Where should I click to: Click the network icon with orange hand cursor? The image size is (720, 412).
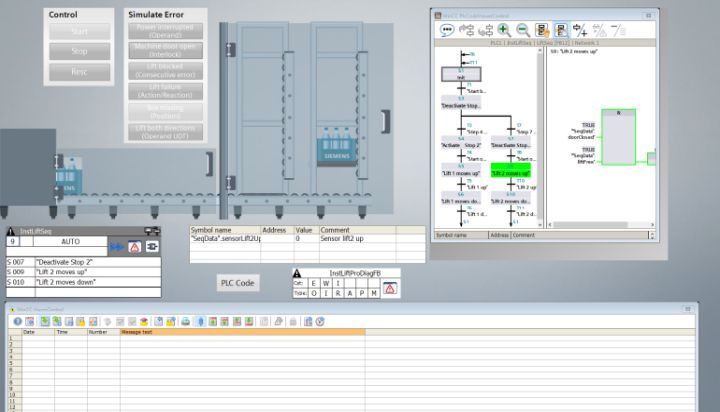pos(542,30)
